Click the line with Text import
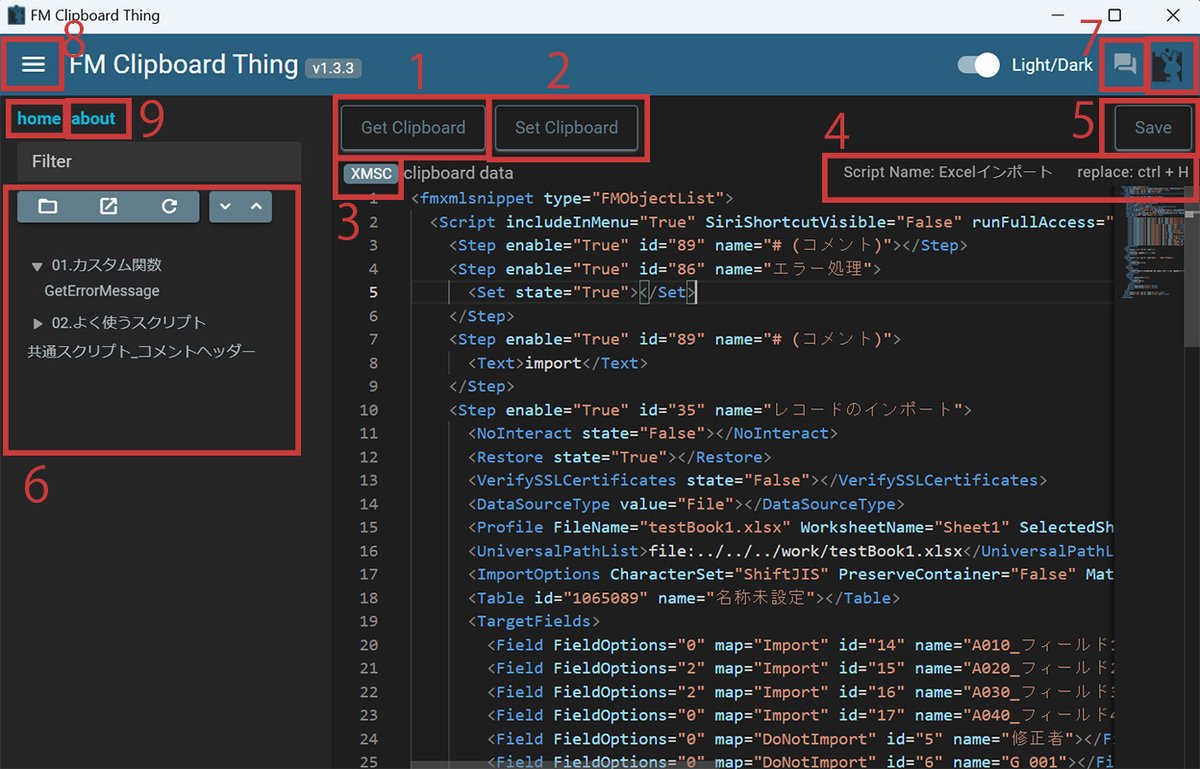Screen dimensions: 1200x769 click(558, 363)
